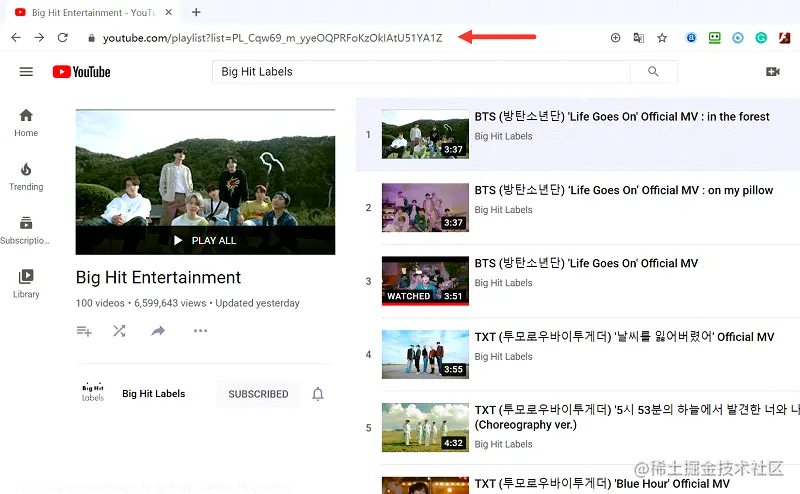The width and height of the screenshot is (800, 494).
Task: Open thumbnail of 'in the forest' video
Action: point(425,134)
